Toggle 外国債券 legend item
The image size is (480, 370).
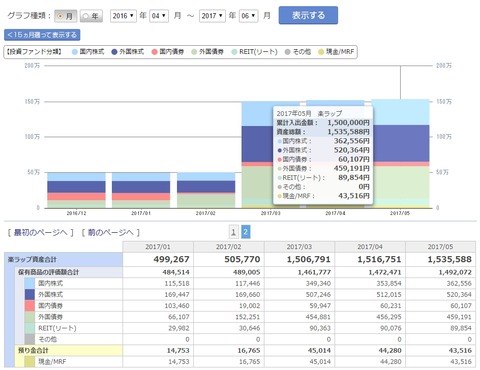tap(207, 52)
